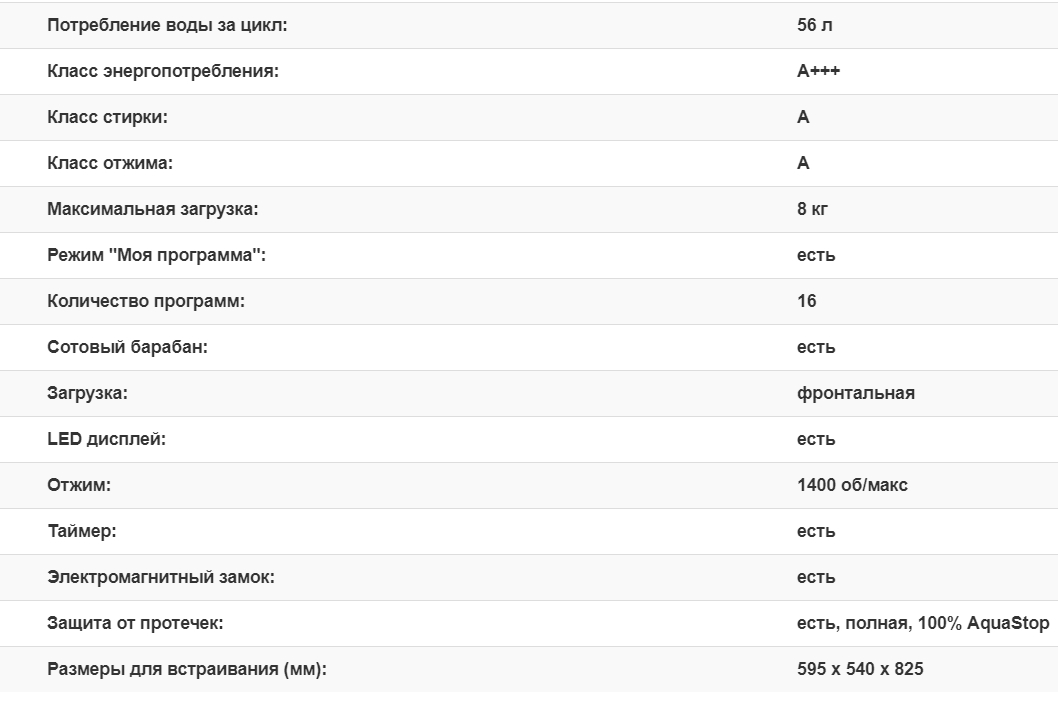
Task: Click the 'есть, полная, 100% AquaStop' value
Action: 922,623
